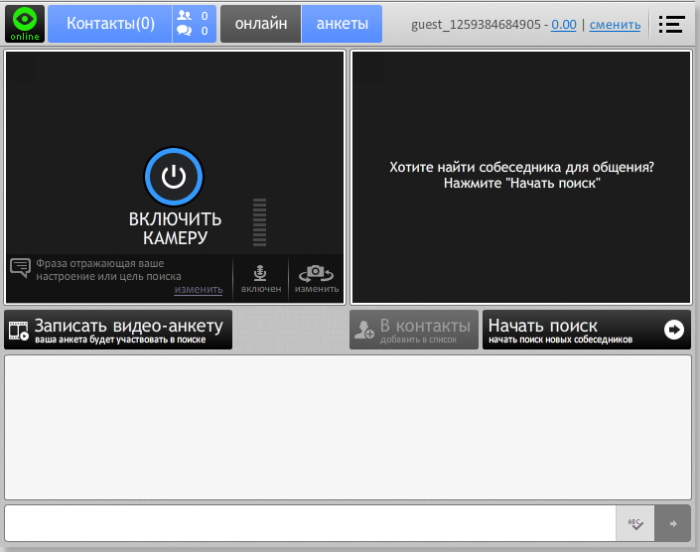Click Начать поиск button

(x=587, y=330)
